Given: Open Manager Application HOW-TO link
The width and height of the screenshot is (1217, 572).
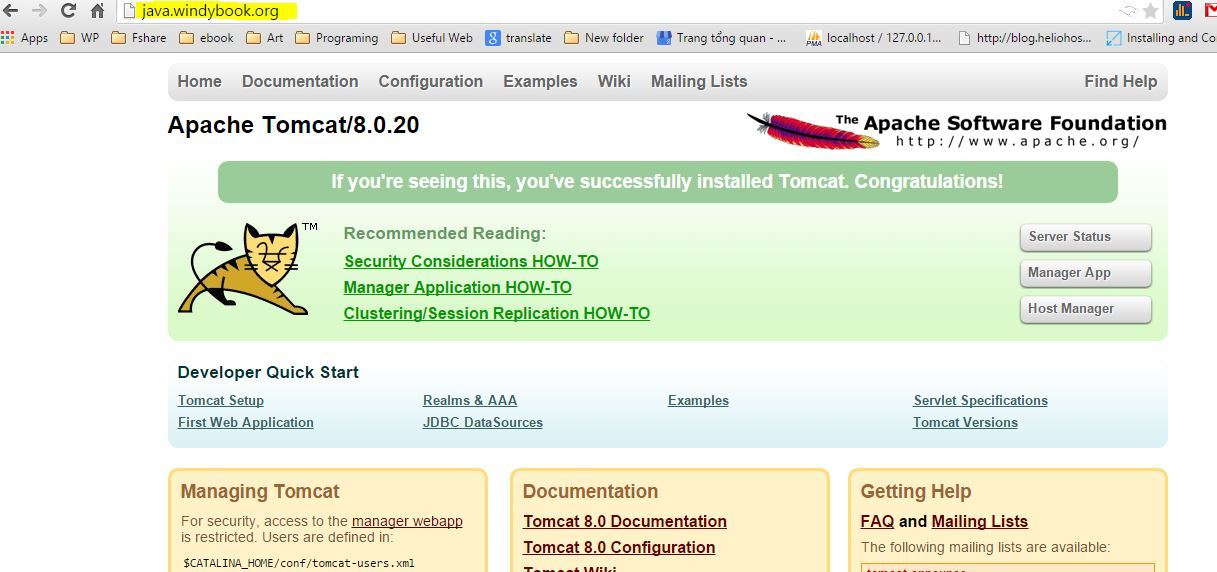Looking at the screenshot, I should pyautogui.click(x=458, y=288).
